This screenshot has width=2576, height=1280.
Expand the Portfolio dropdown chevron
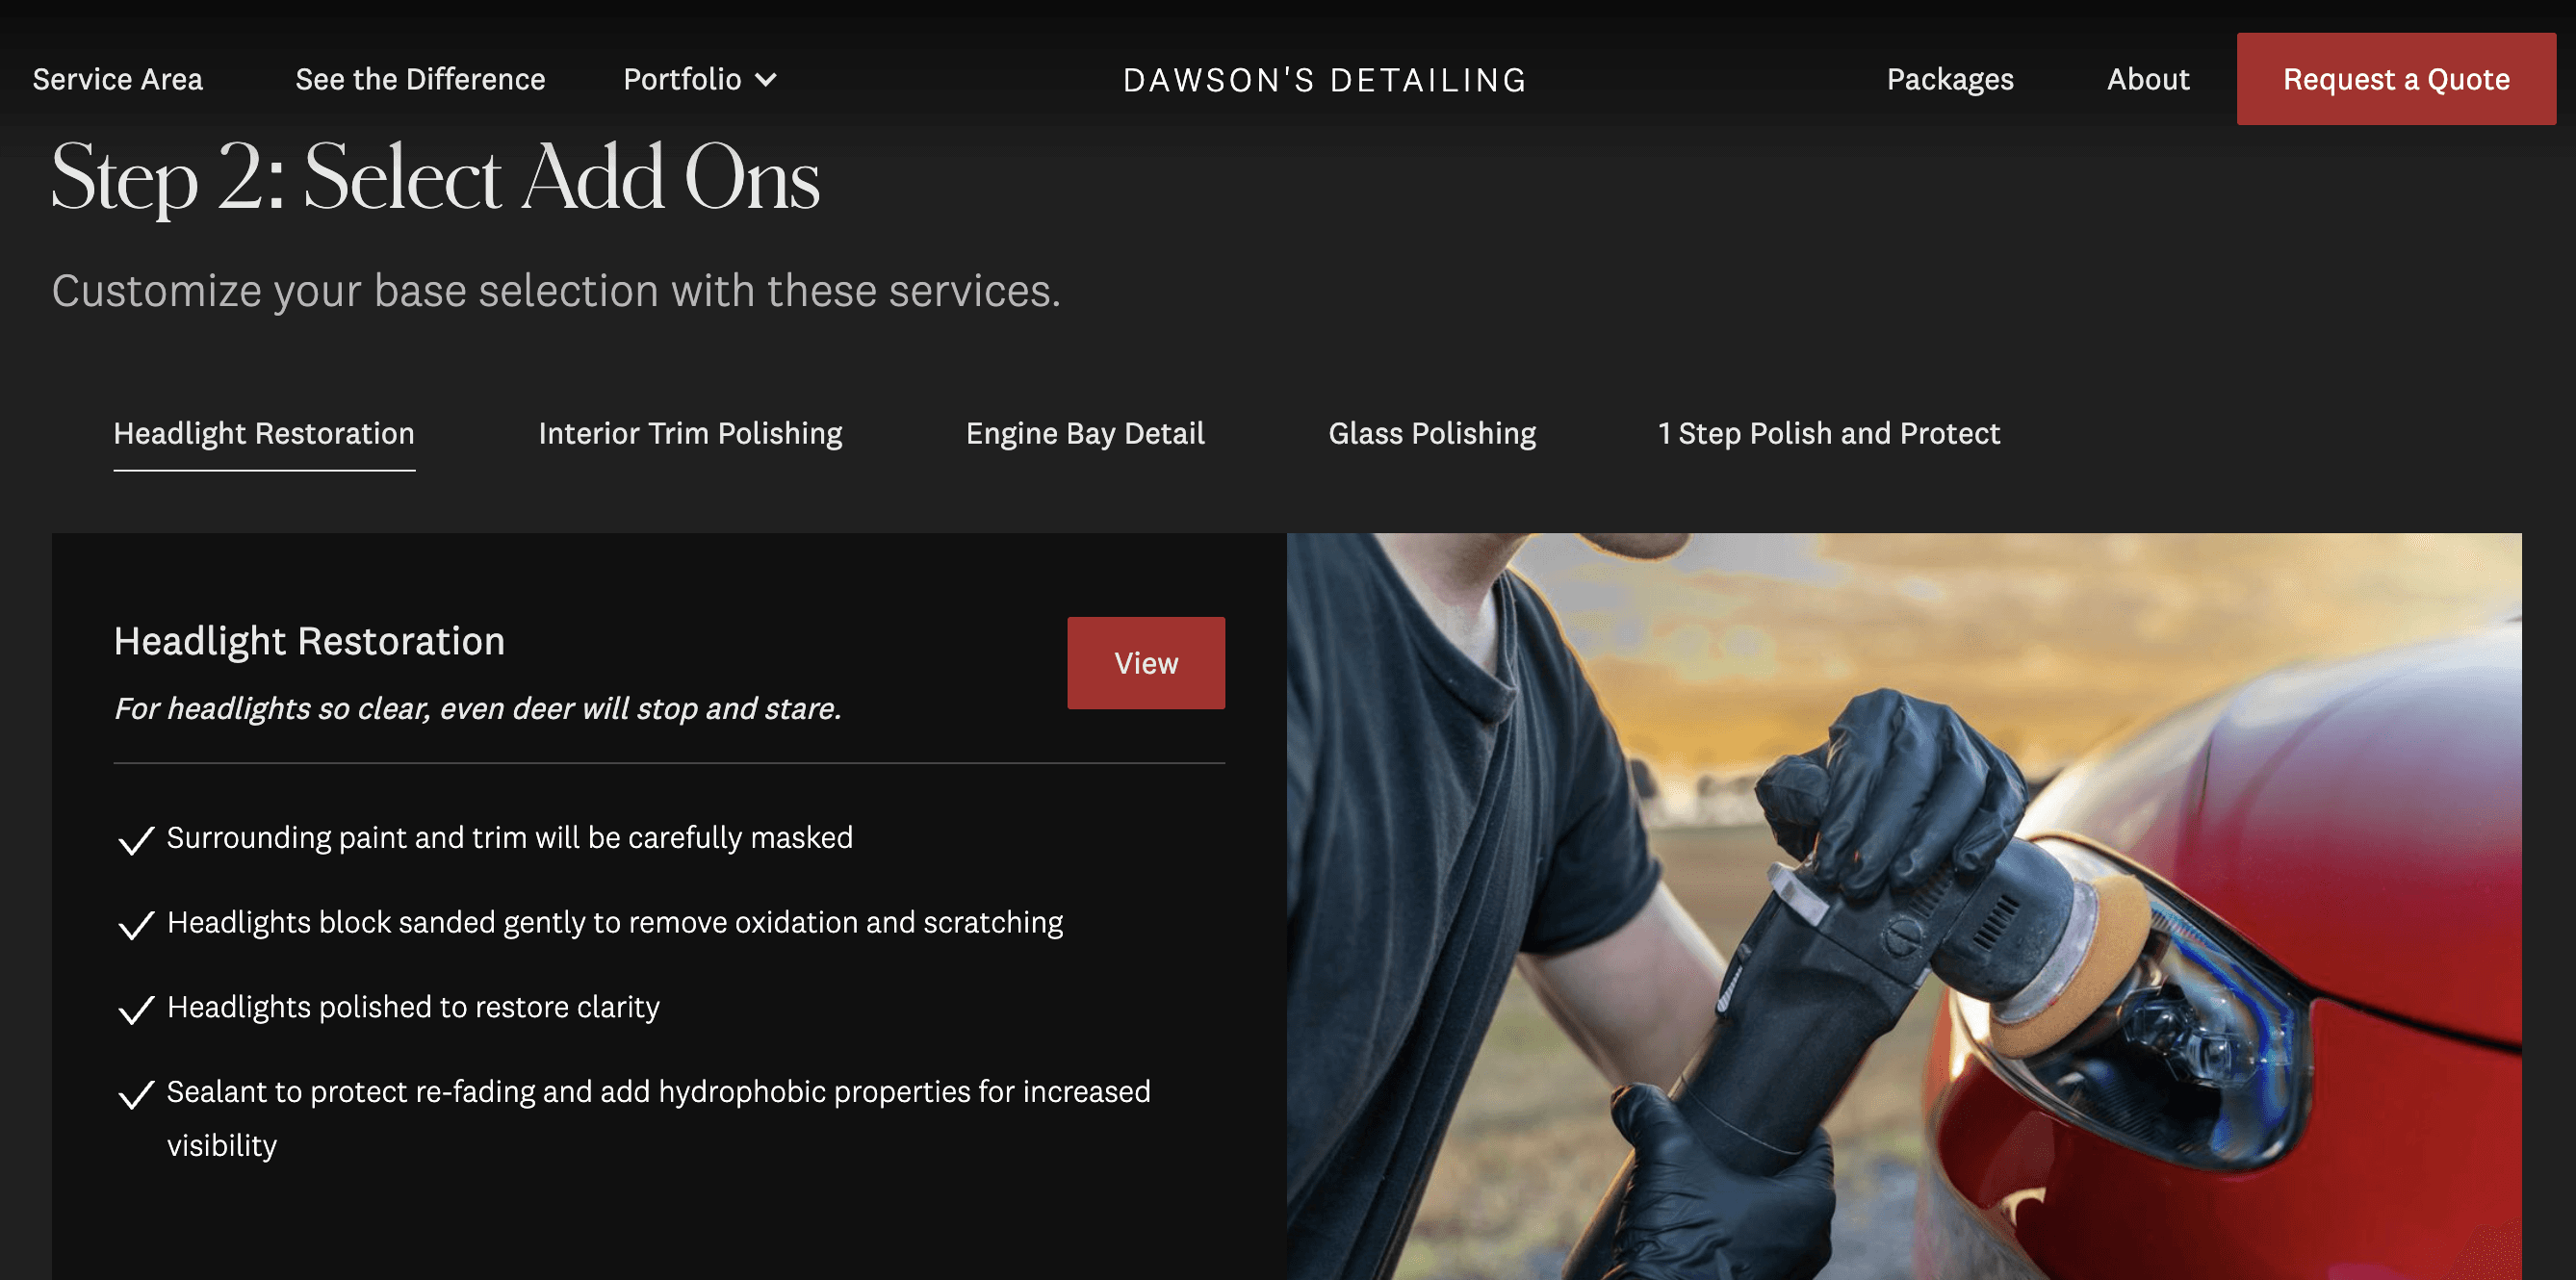click(766, 80)
